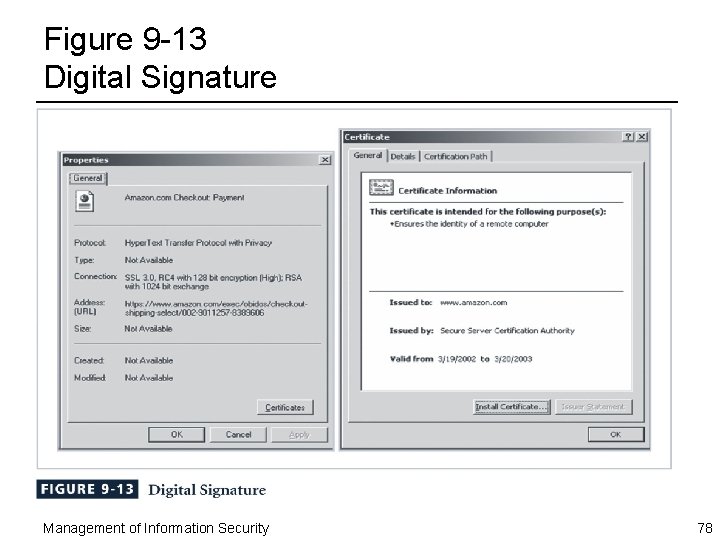Click the Created value 'Not Available'
Screen dimensions: 720x540
(149, 360)
